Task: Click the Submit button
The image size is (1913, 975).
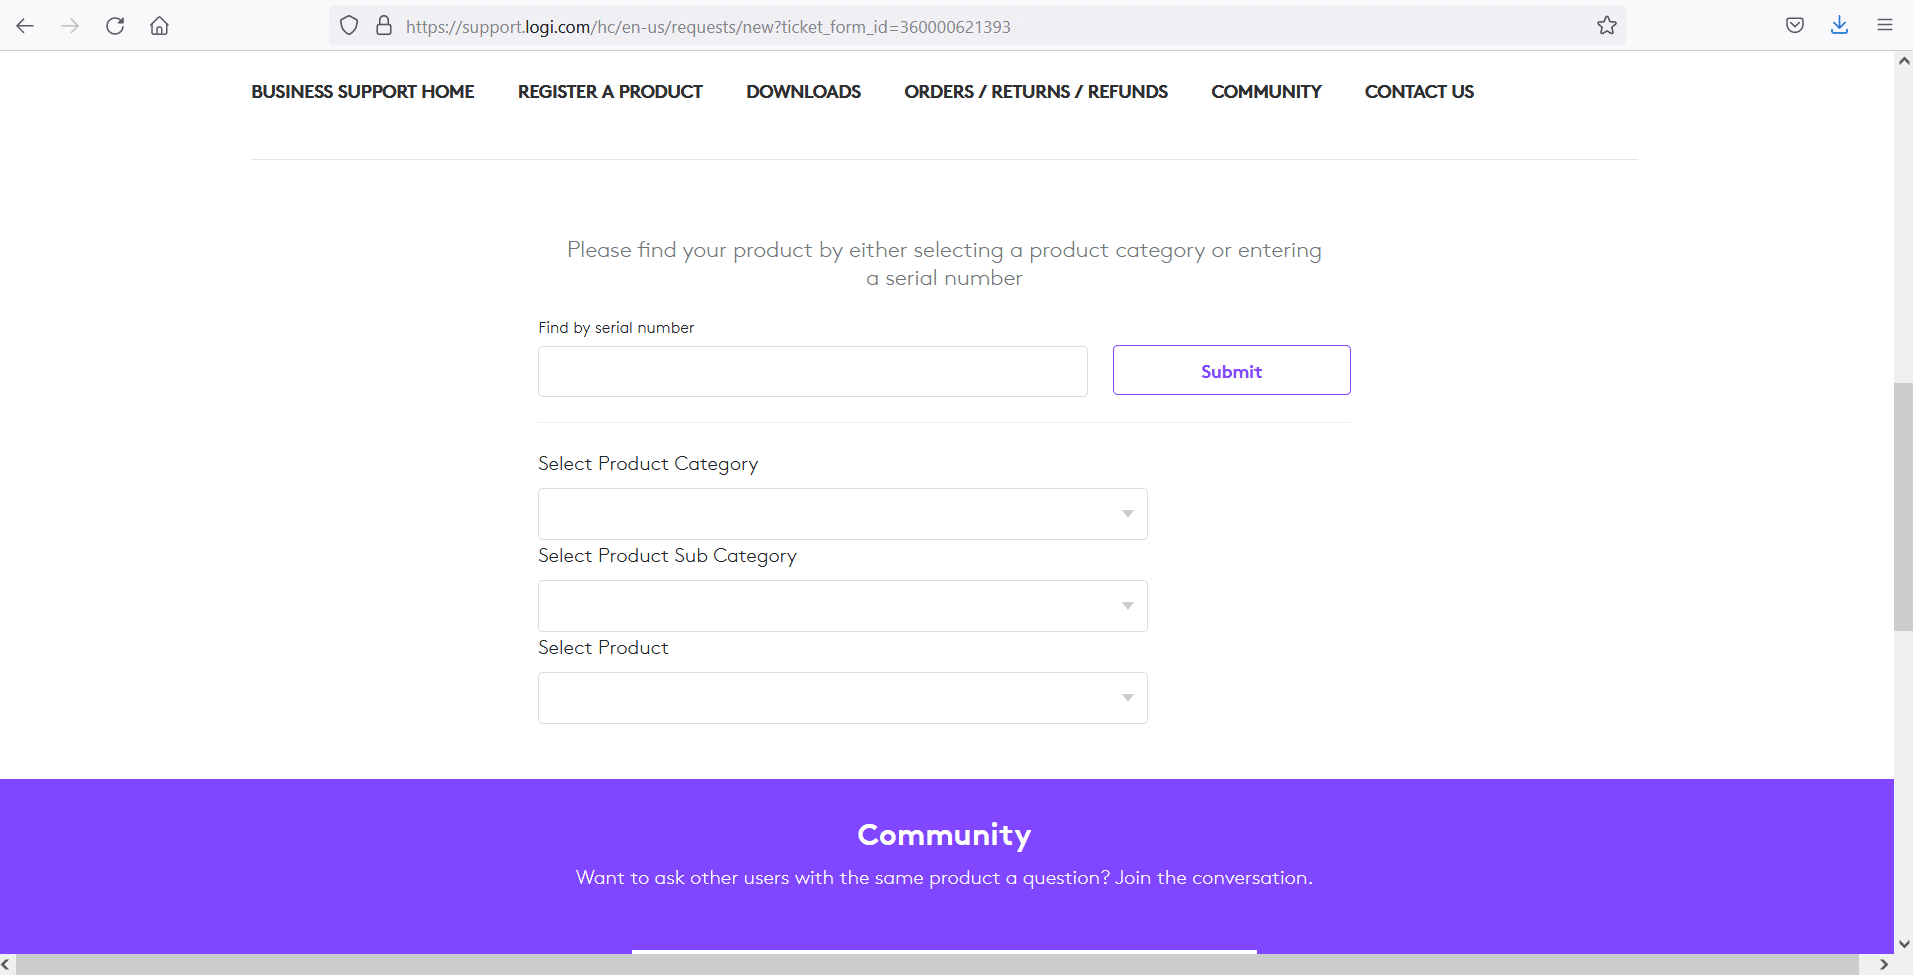Action: tap(1231, 371)
